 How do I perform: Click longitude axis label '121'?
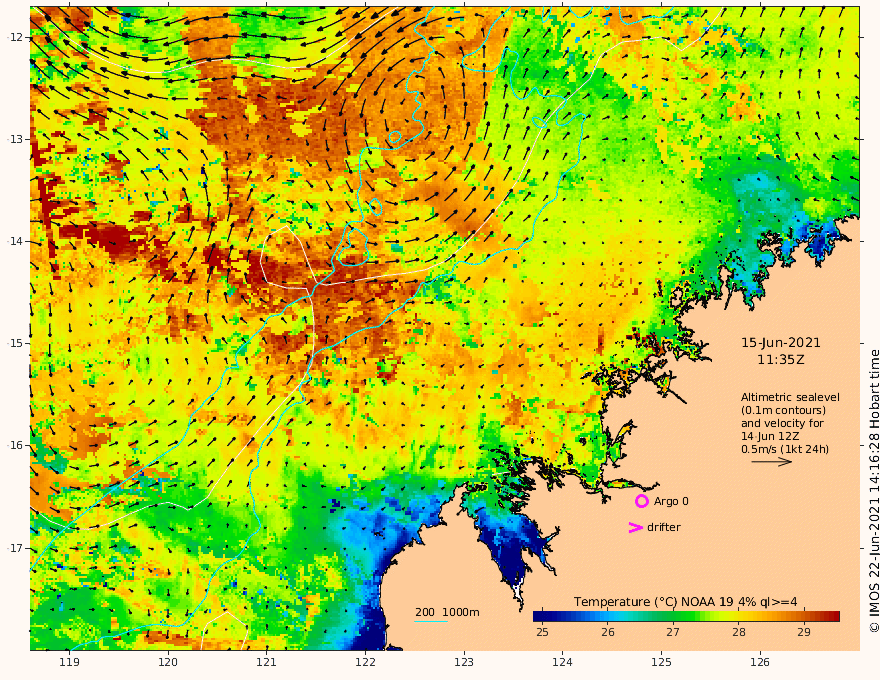click(x=267, y=663)
